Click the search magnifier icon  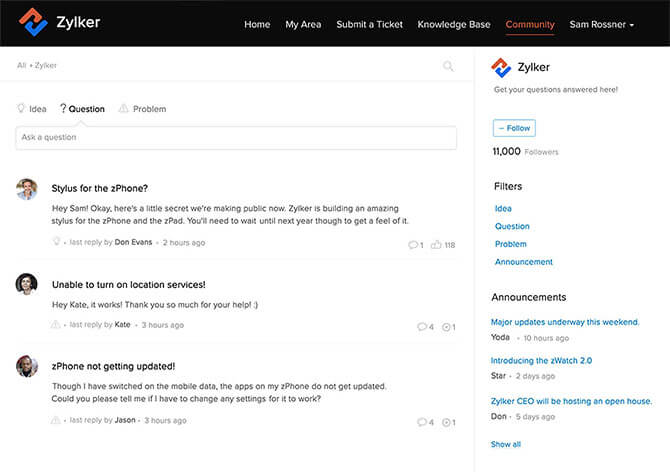point(448,66)
